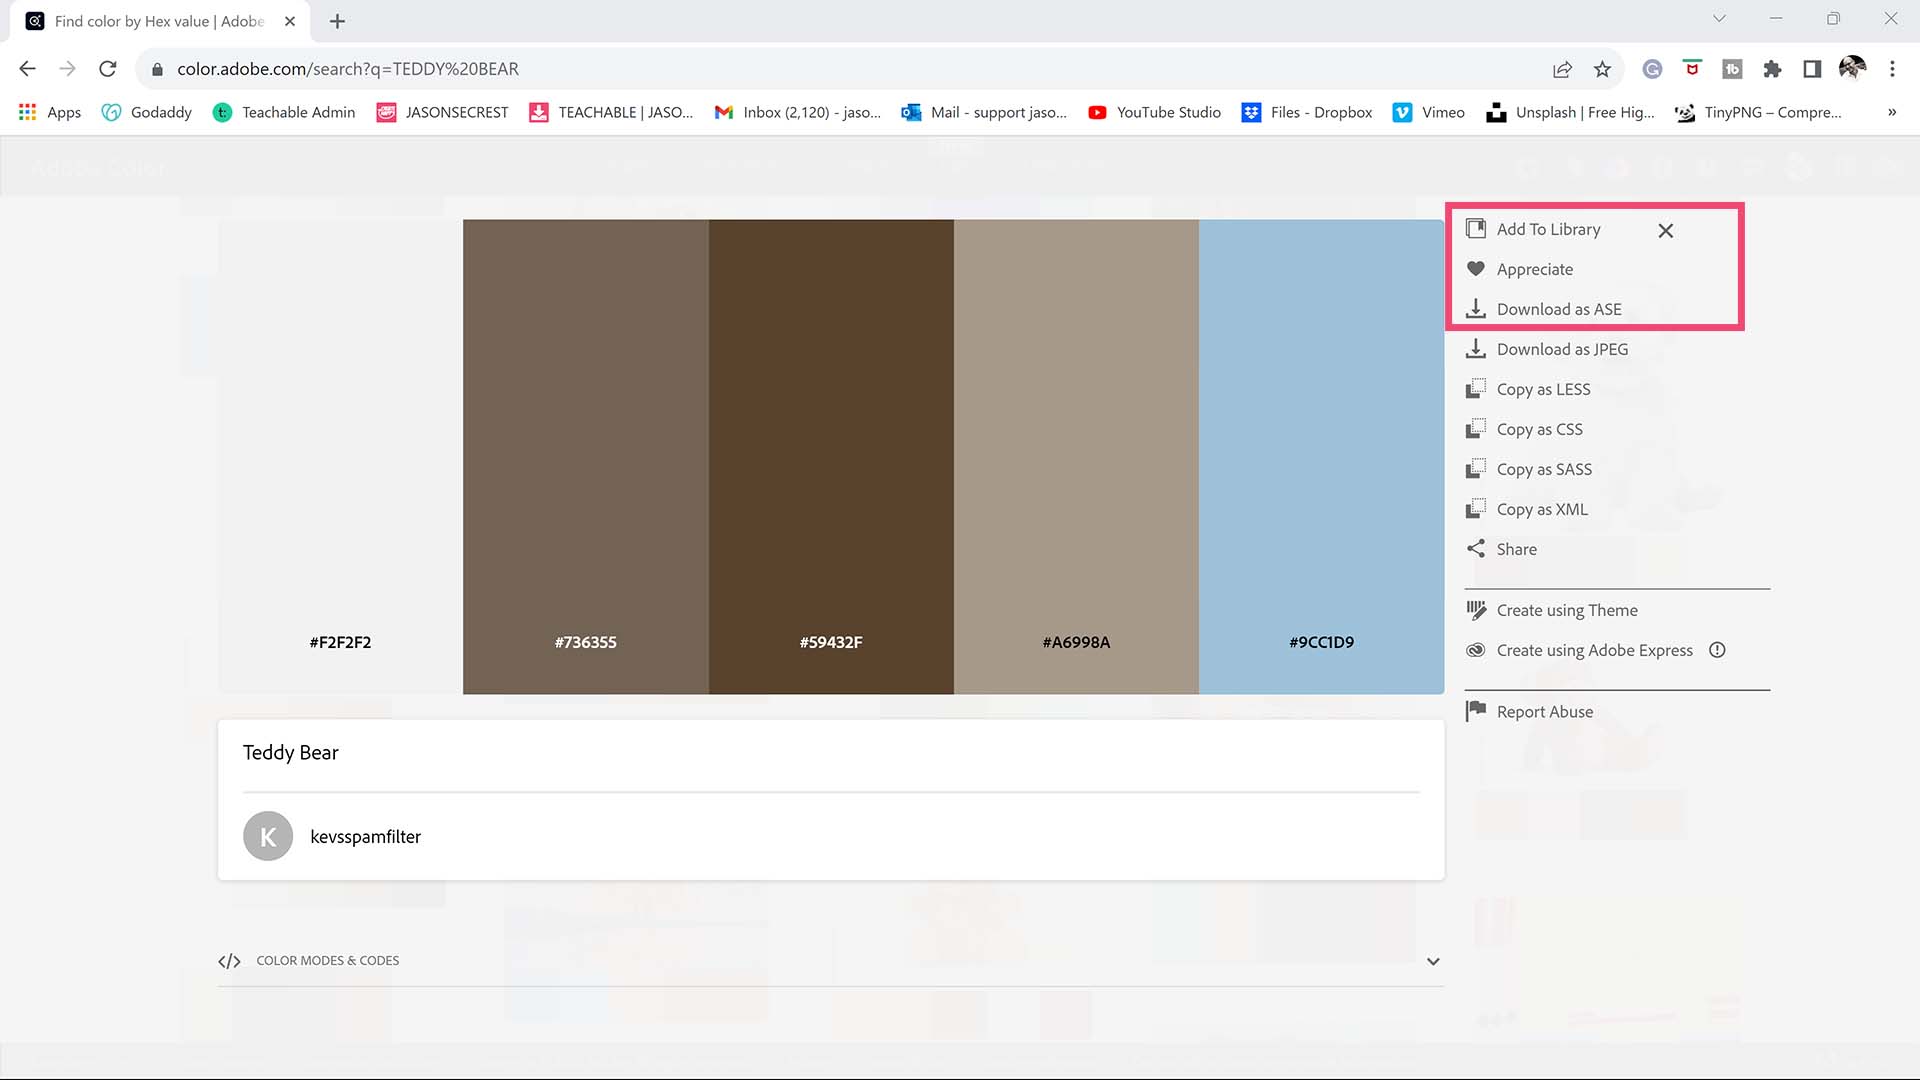Open the Teachable Admin bookmark
This screenshot has height=1080, width=1920.
pos(285,112)
